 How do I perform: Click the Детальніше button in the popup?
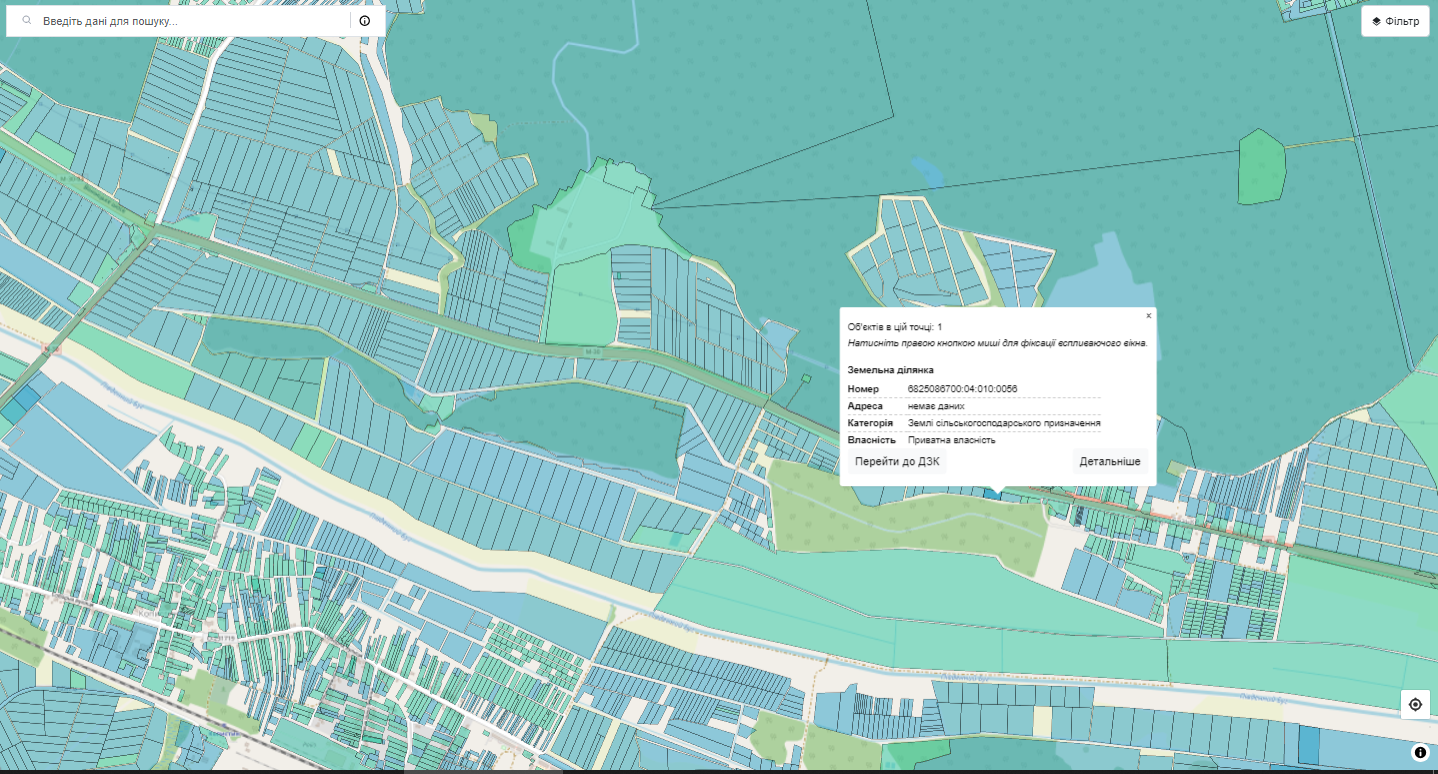[1109, 462]
